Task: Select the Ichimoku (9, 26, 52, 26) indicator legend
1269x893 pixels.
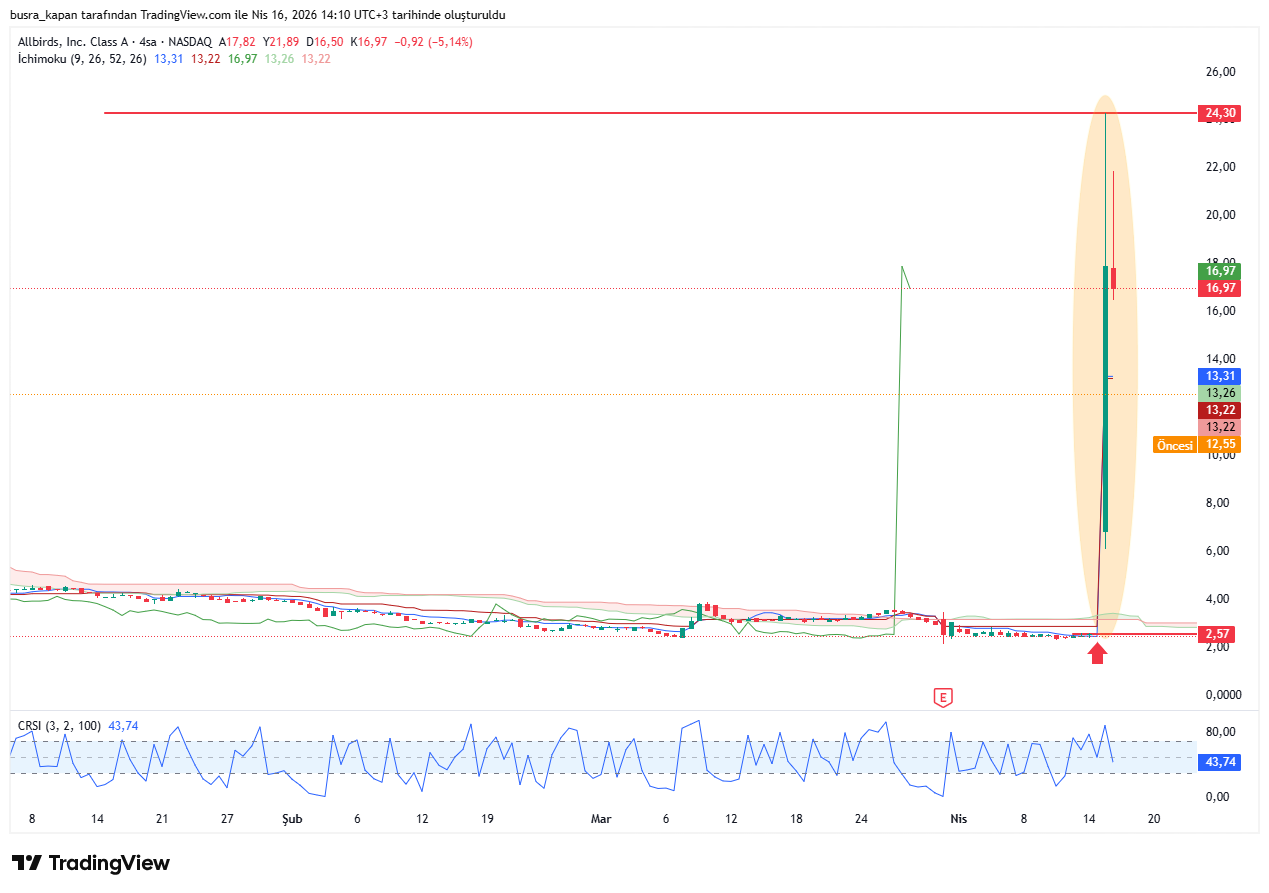Action: [x=82, y=59]
